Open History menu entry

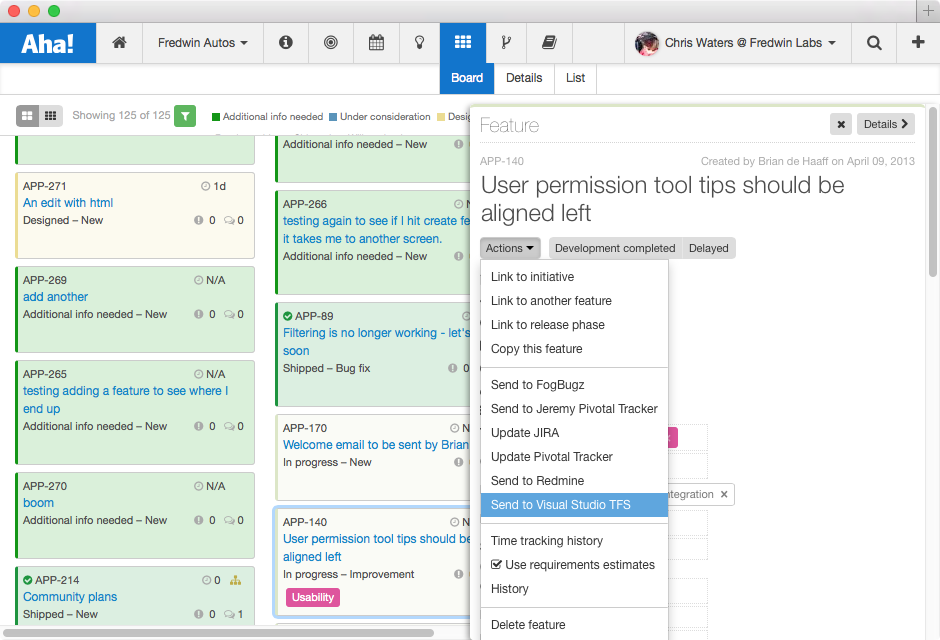(x=574, y=588)
